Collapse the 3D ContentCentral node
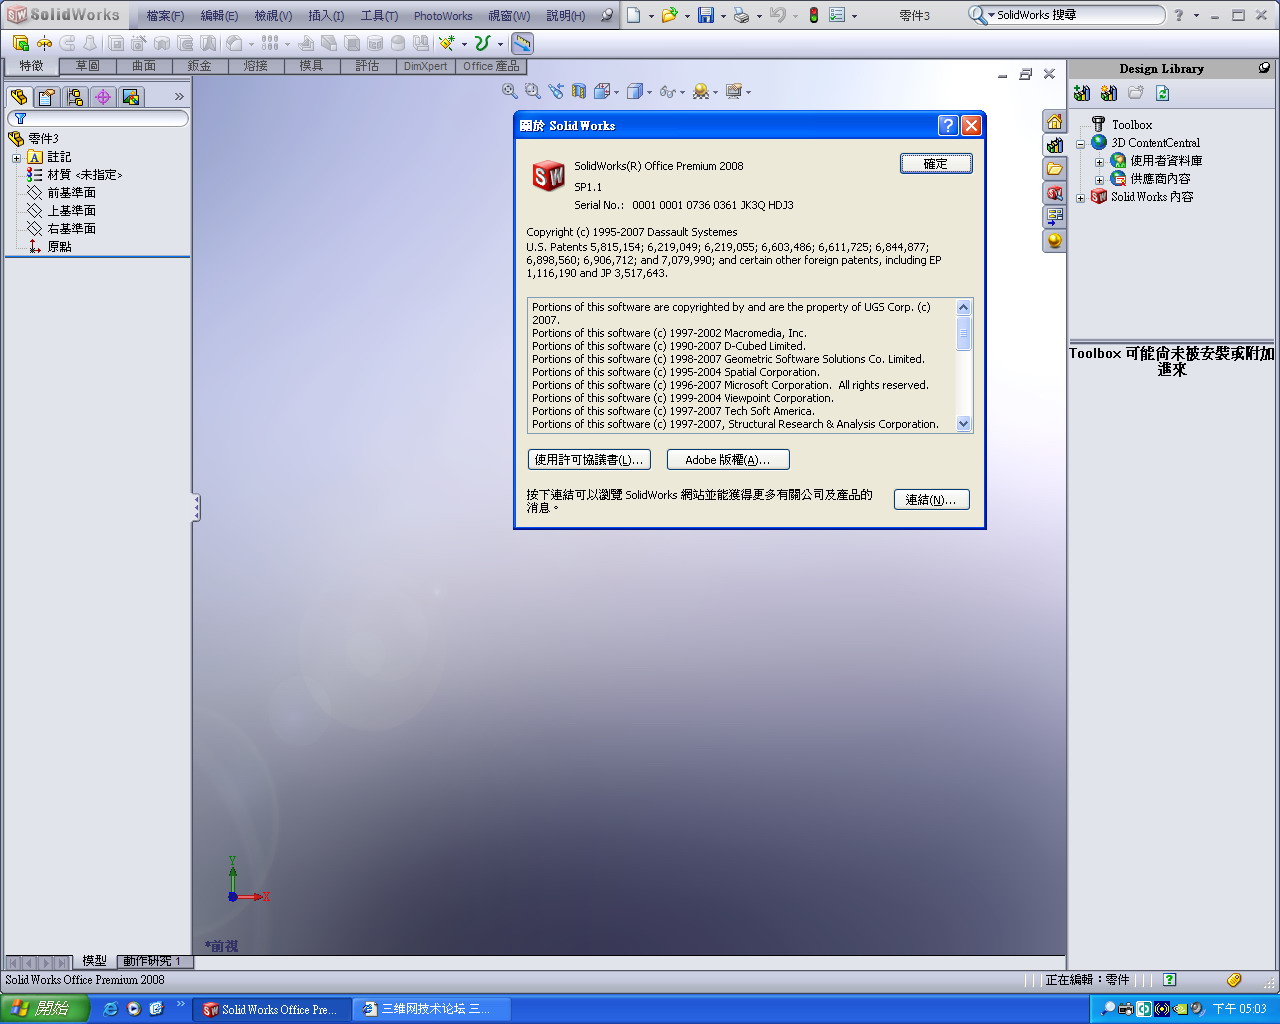This screenshot has height=1024, width=1280. point(1080,144)
